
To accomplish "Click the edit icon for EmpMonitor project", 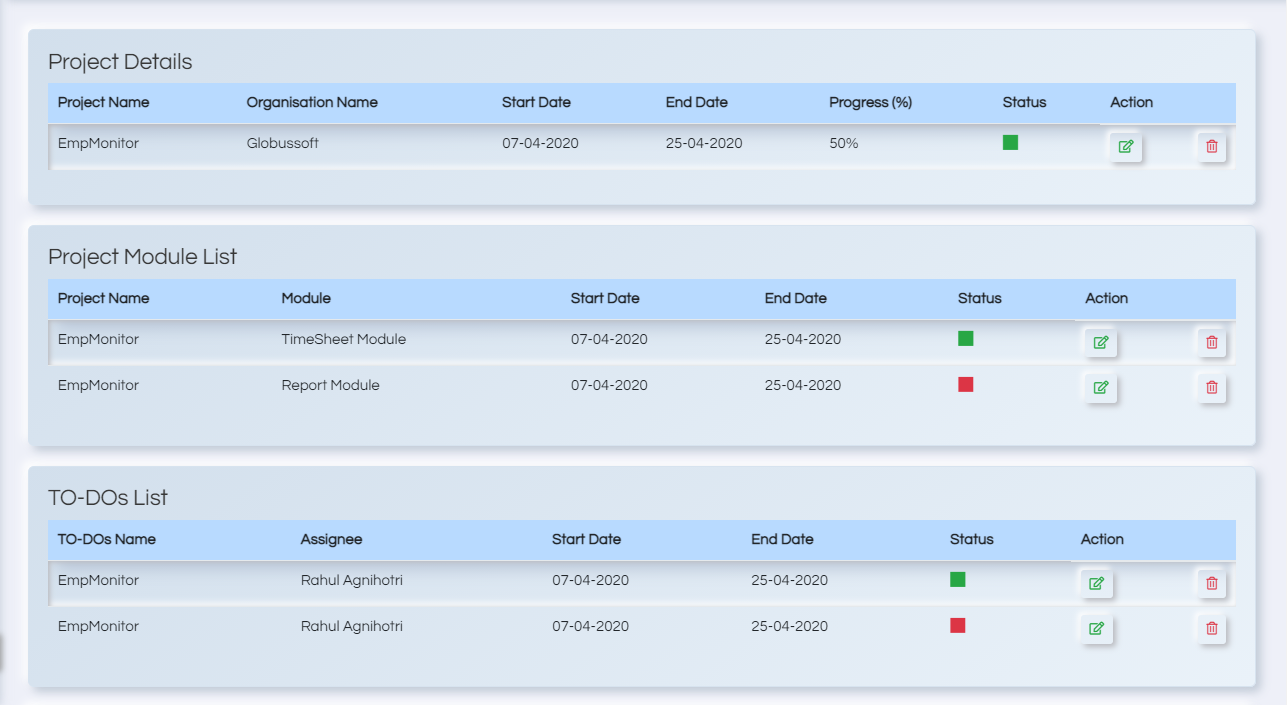I will 1125,146.
